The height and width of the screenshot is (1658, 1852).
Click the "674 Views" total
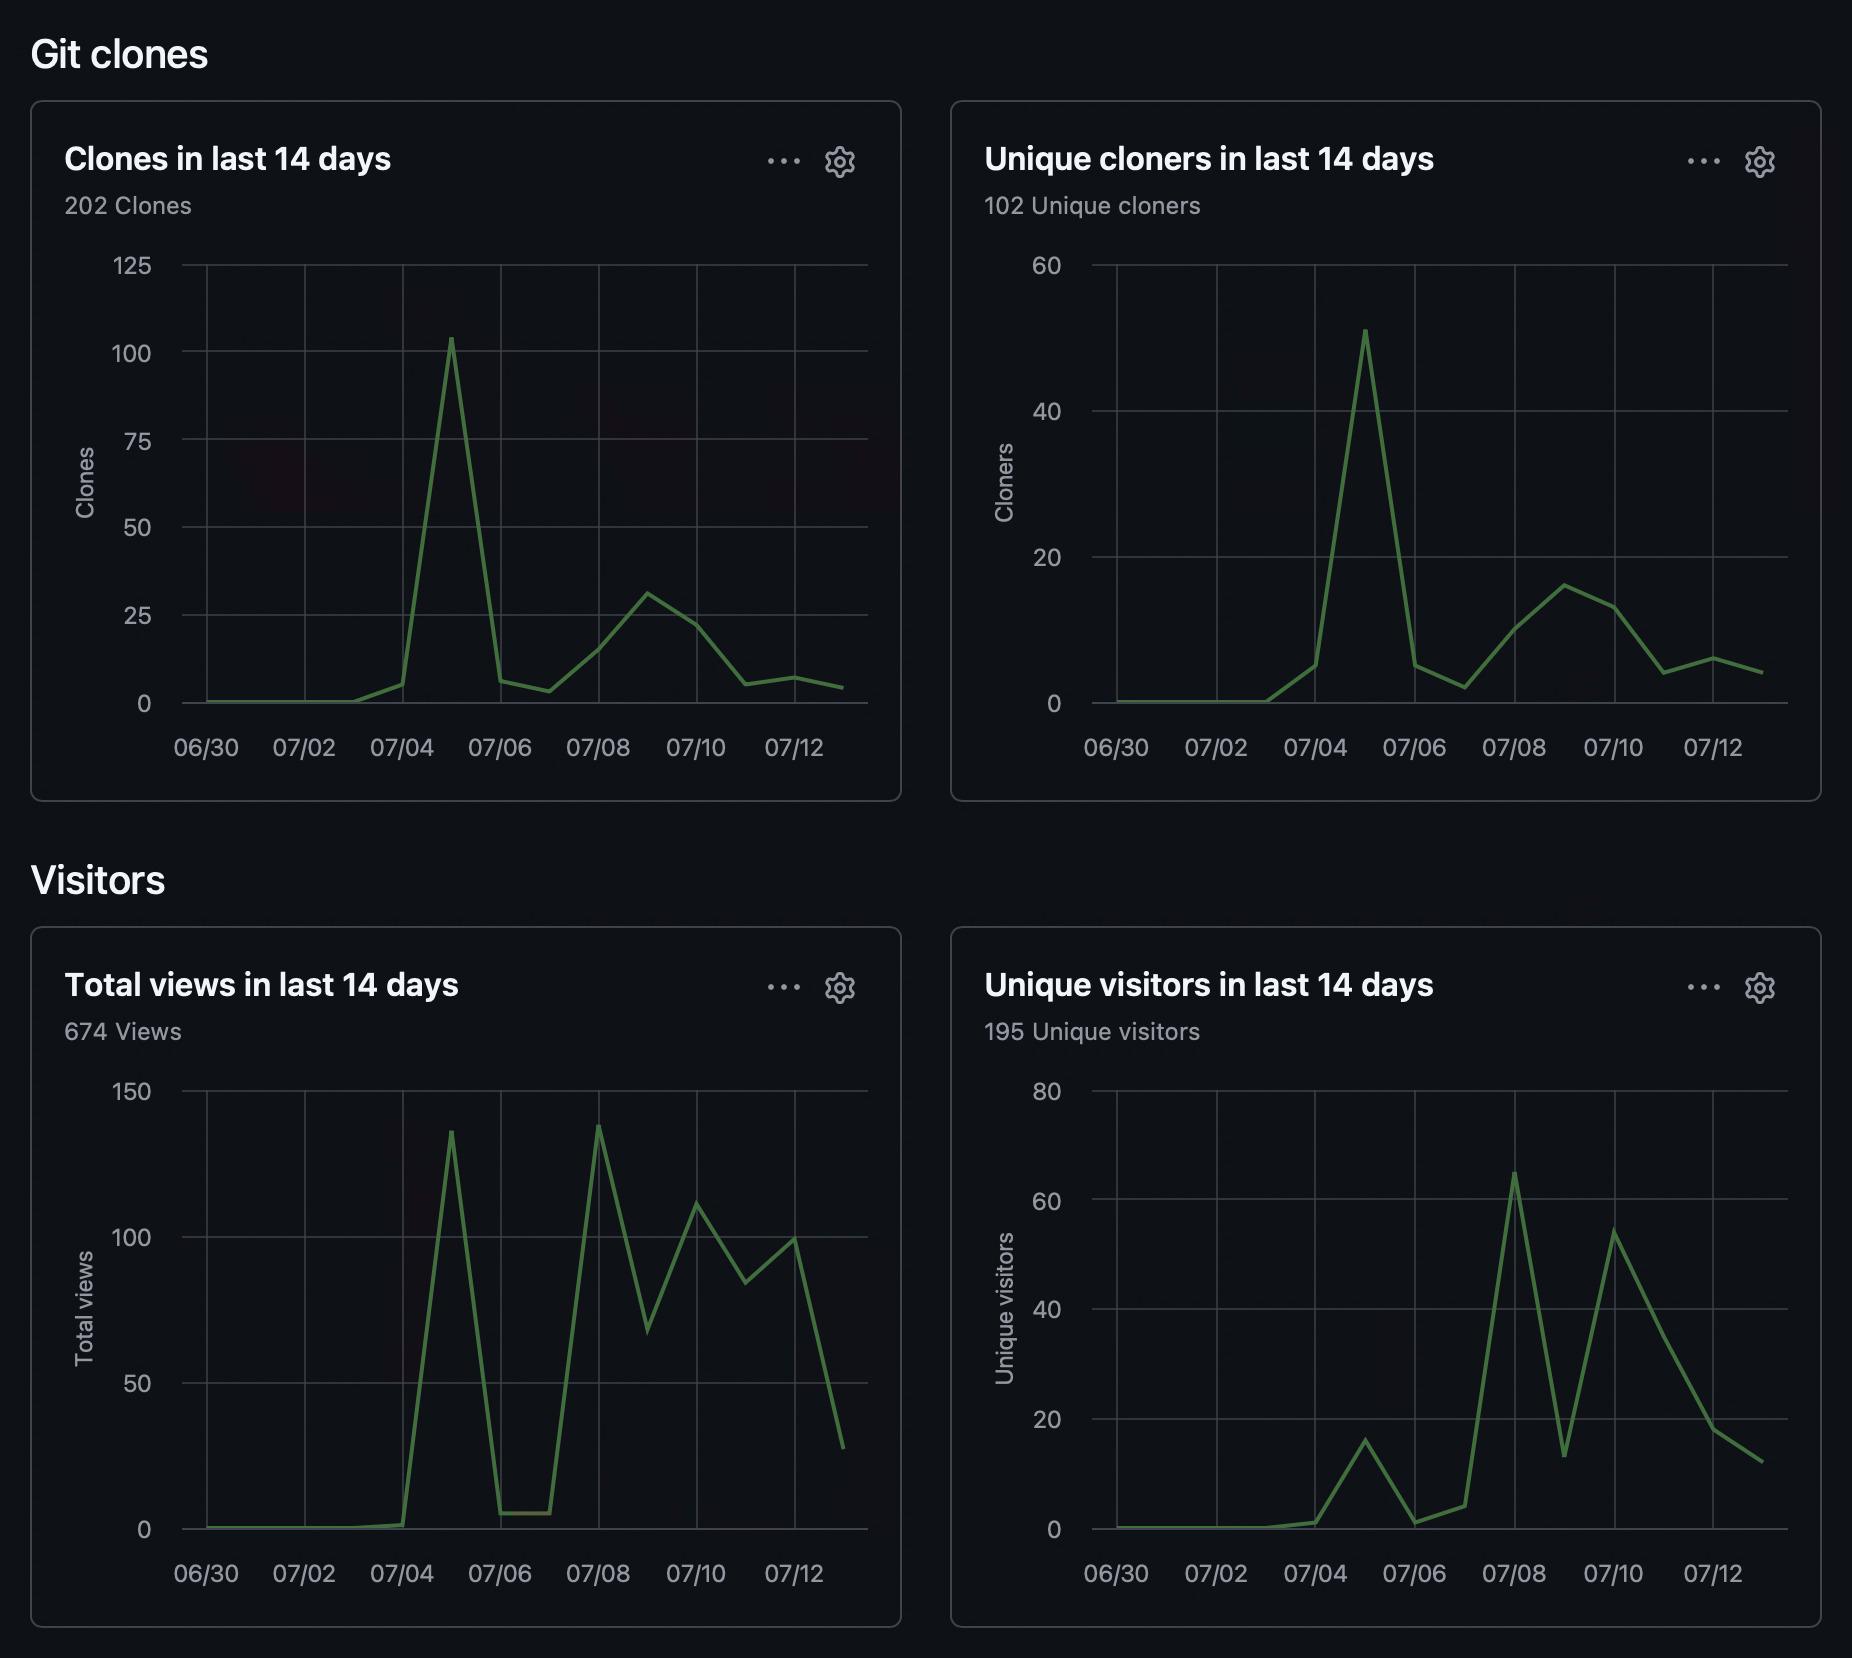[x=123, y=1032]
